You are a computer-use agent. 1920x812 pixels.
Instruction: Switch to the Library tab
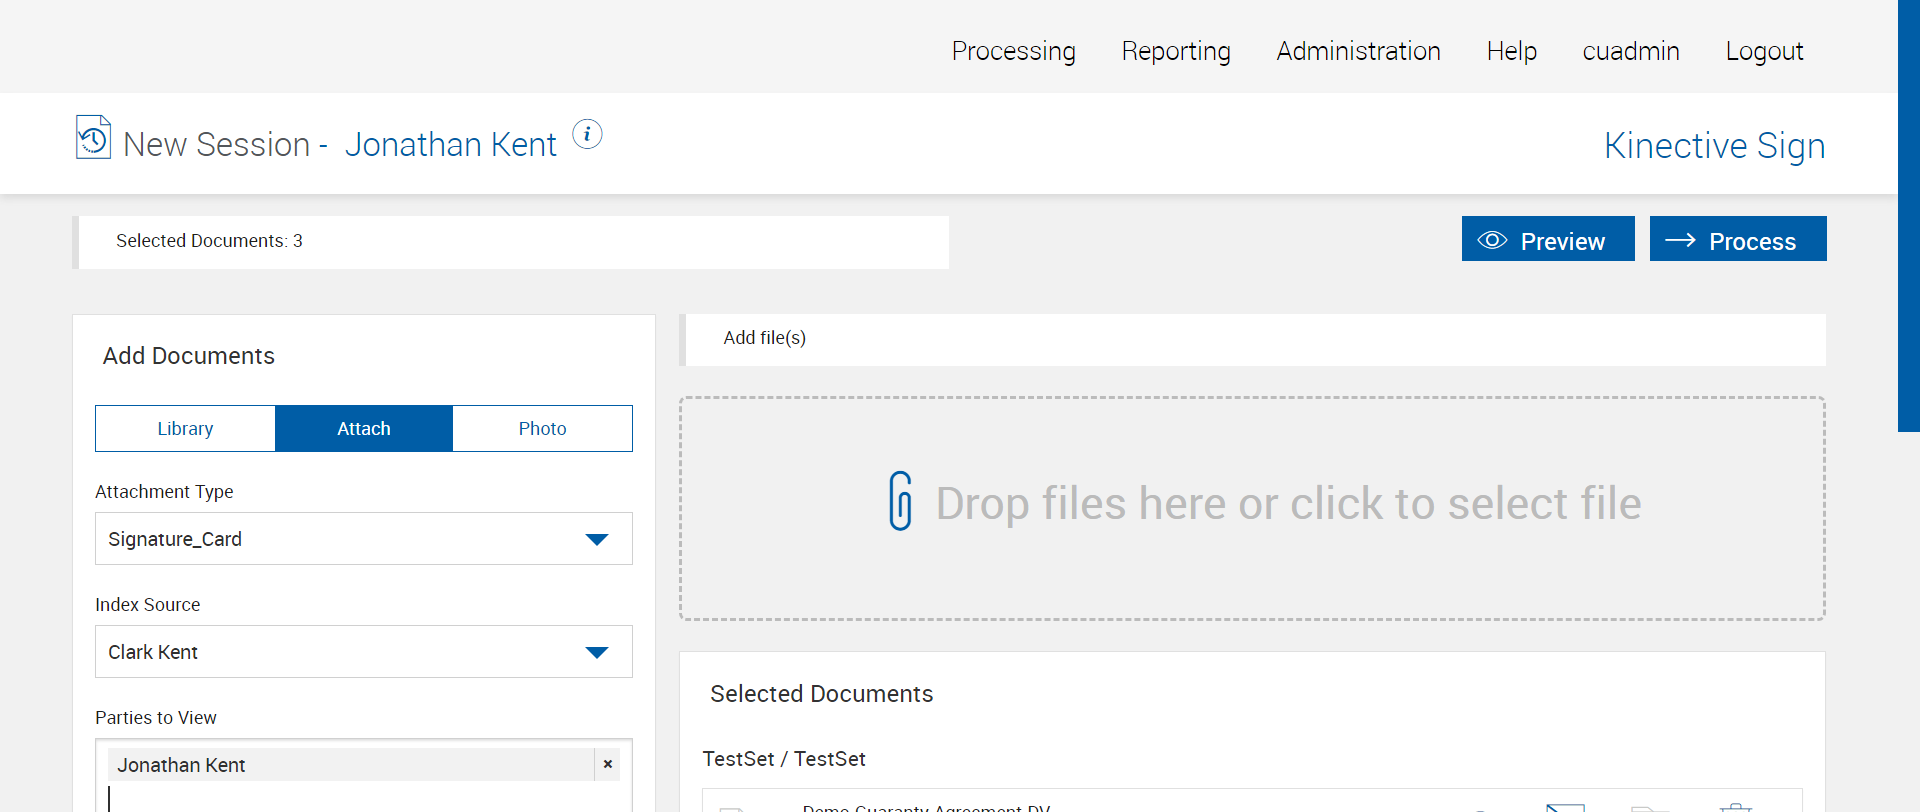[185, 429]
